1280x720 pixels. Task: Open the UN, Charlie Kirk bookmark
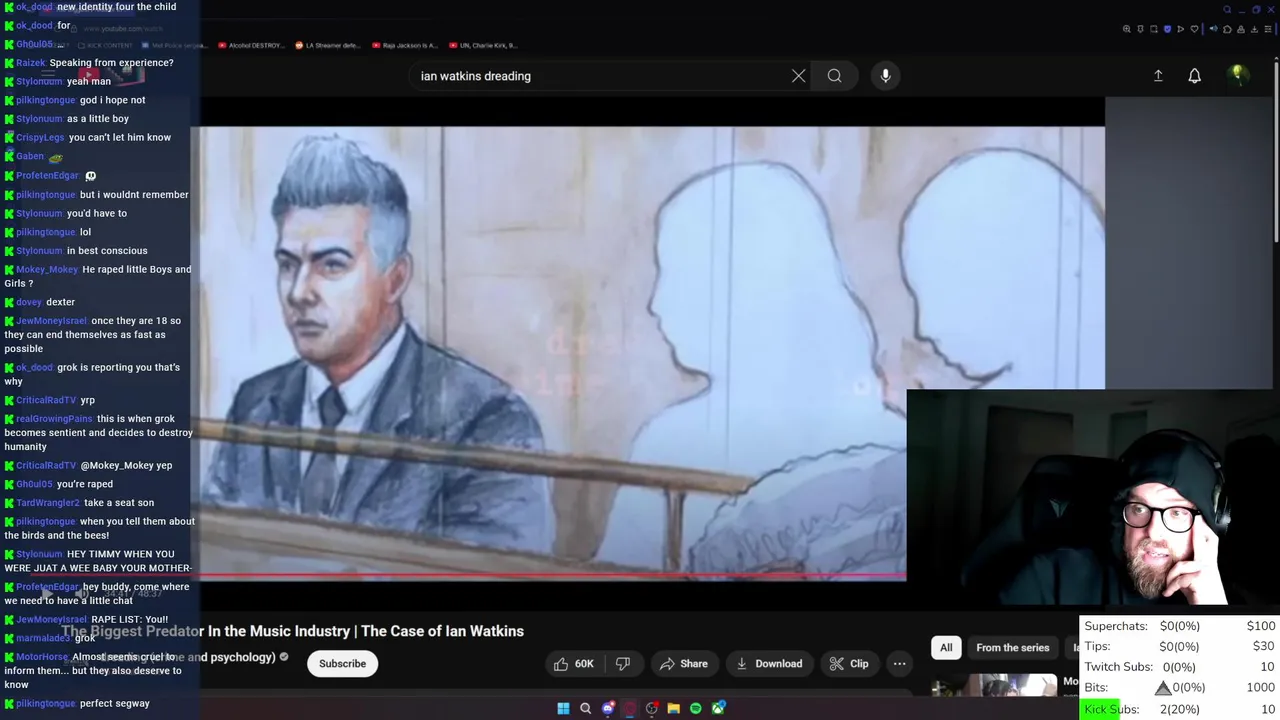[x=483, y=45]
